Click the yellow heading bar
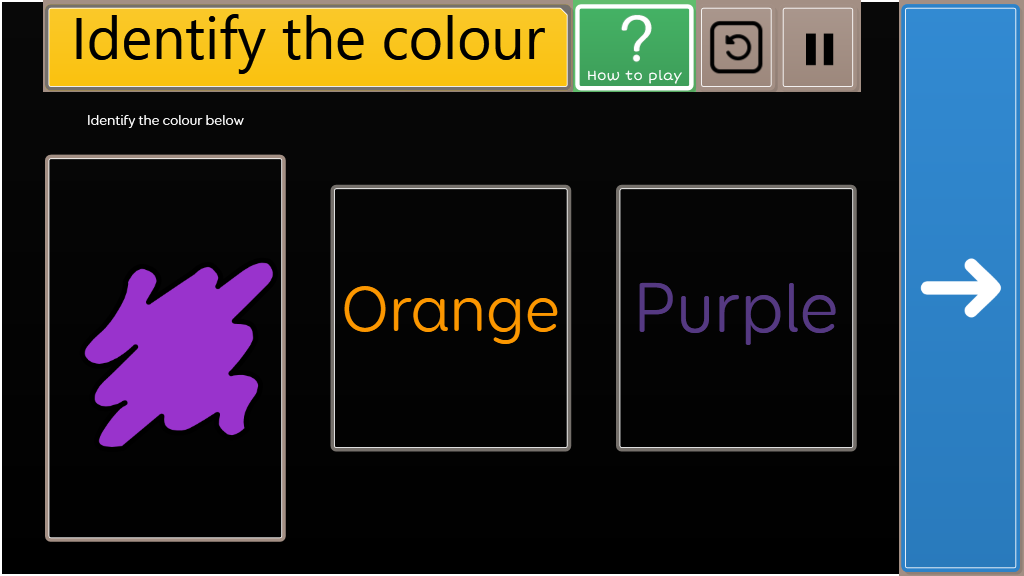Viewport: 1024px width, 576px height. click(x=308, y=47)
